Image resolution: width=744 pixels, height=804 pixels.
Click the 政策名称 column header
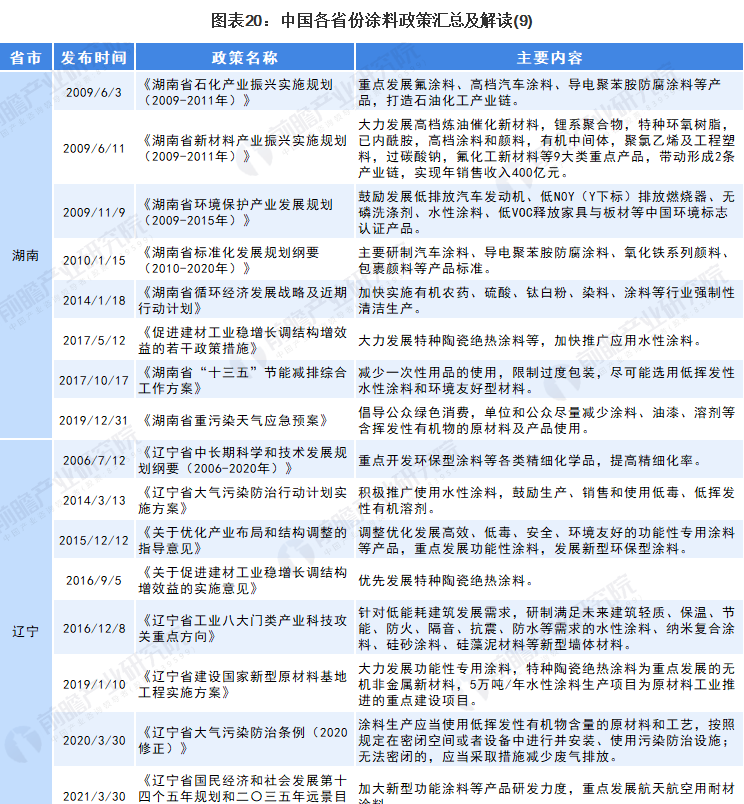click(x=245, y=56)
